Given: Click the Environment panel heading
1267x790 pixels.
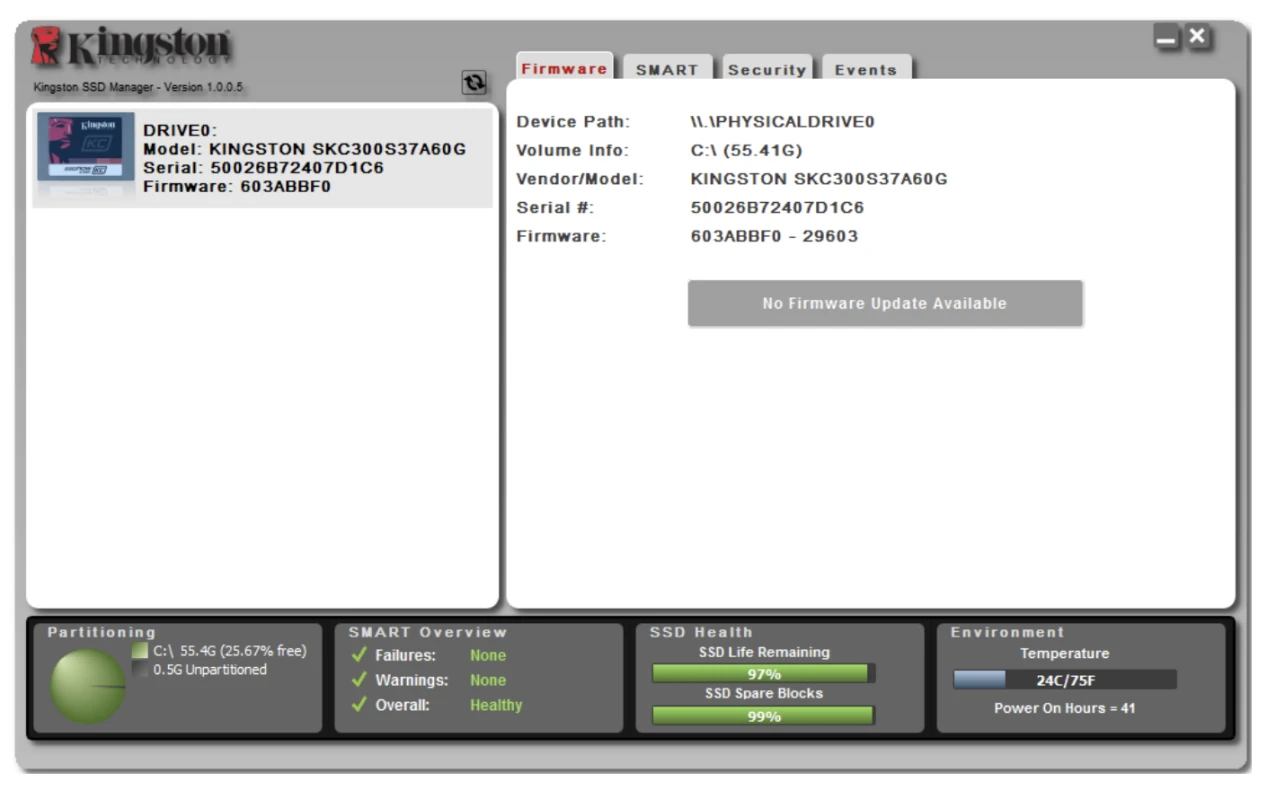Looking at the screenshot, I should point(1007,632).
